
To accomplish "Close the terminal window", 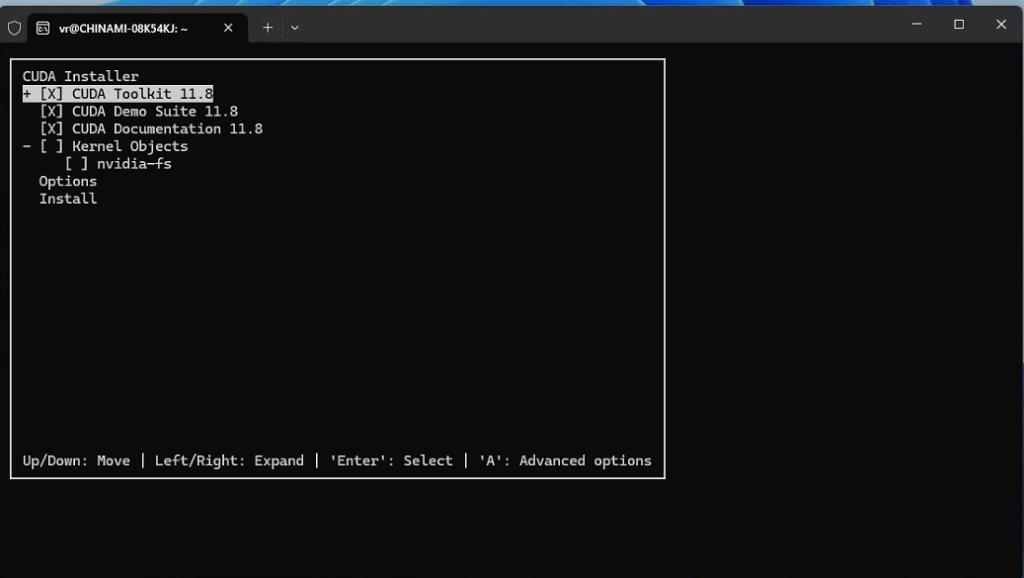I will tap(1001, 24).
